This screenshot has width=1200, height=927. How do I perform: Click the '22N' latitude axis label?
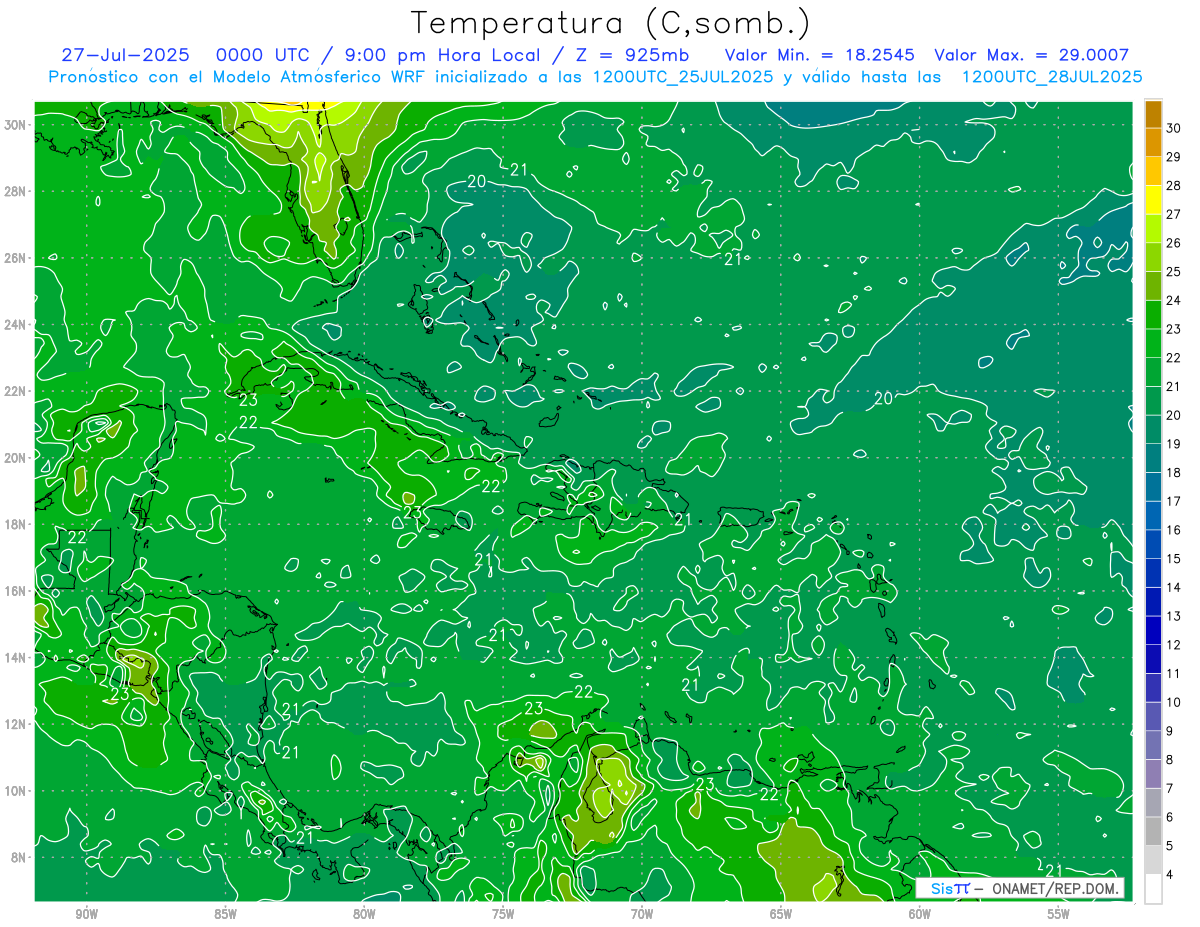(16, 391)
